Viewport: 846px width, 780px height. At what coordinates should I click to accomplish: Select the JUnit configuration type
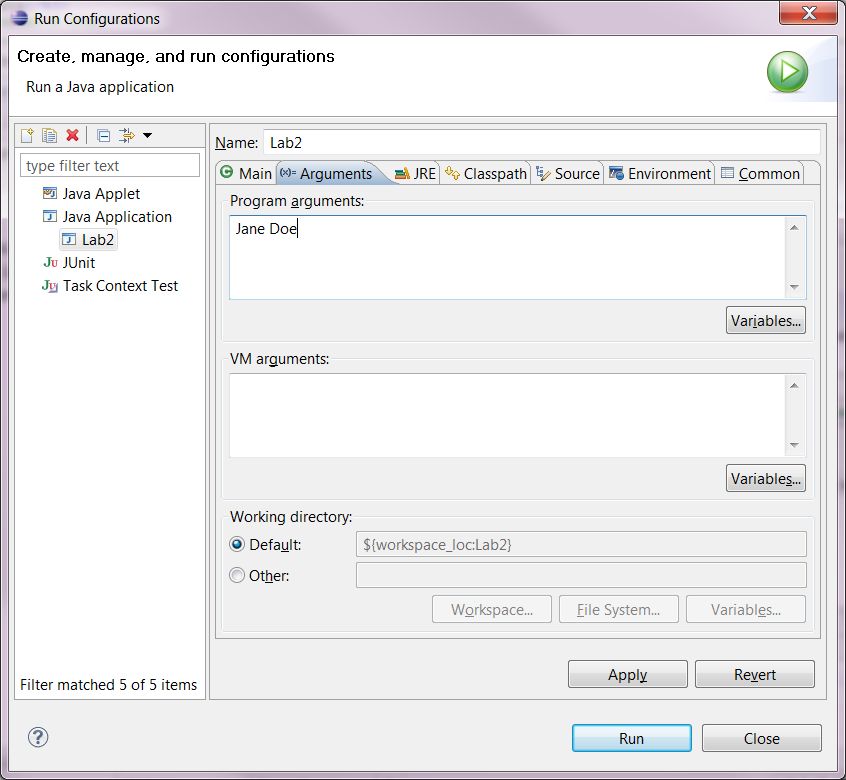[69, 262]
